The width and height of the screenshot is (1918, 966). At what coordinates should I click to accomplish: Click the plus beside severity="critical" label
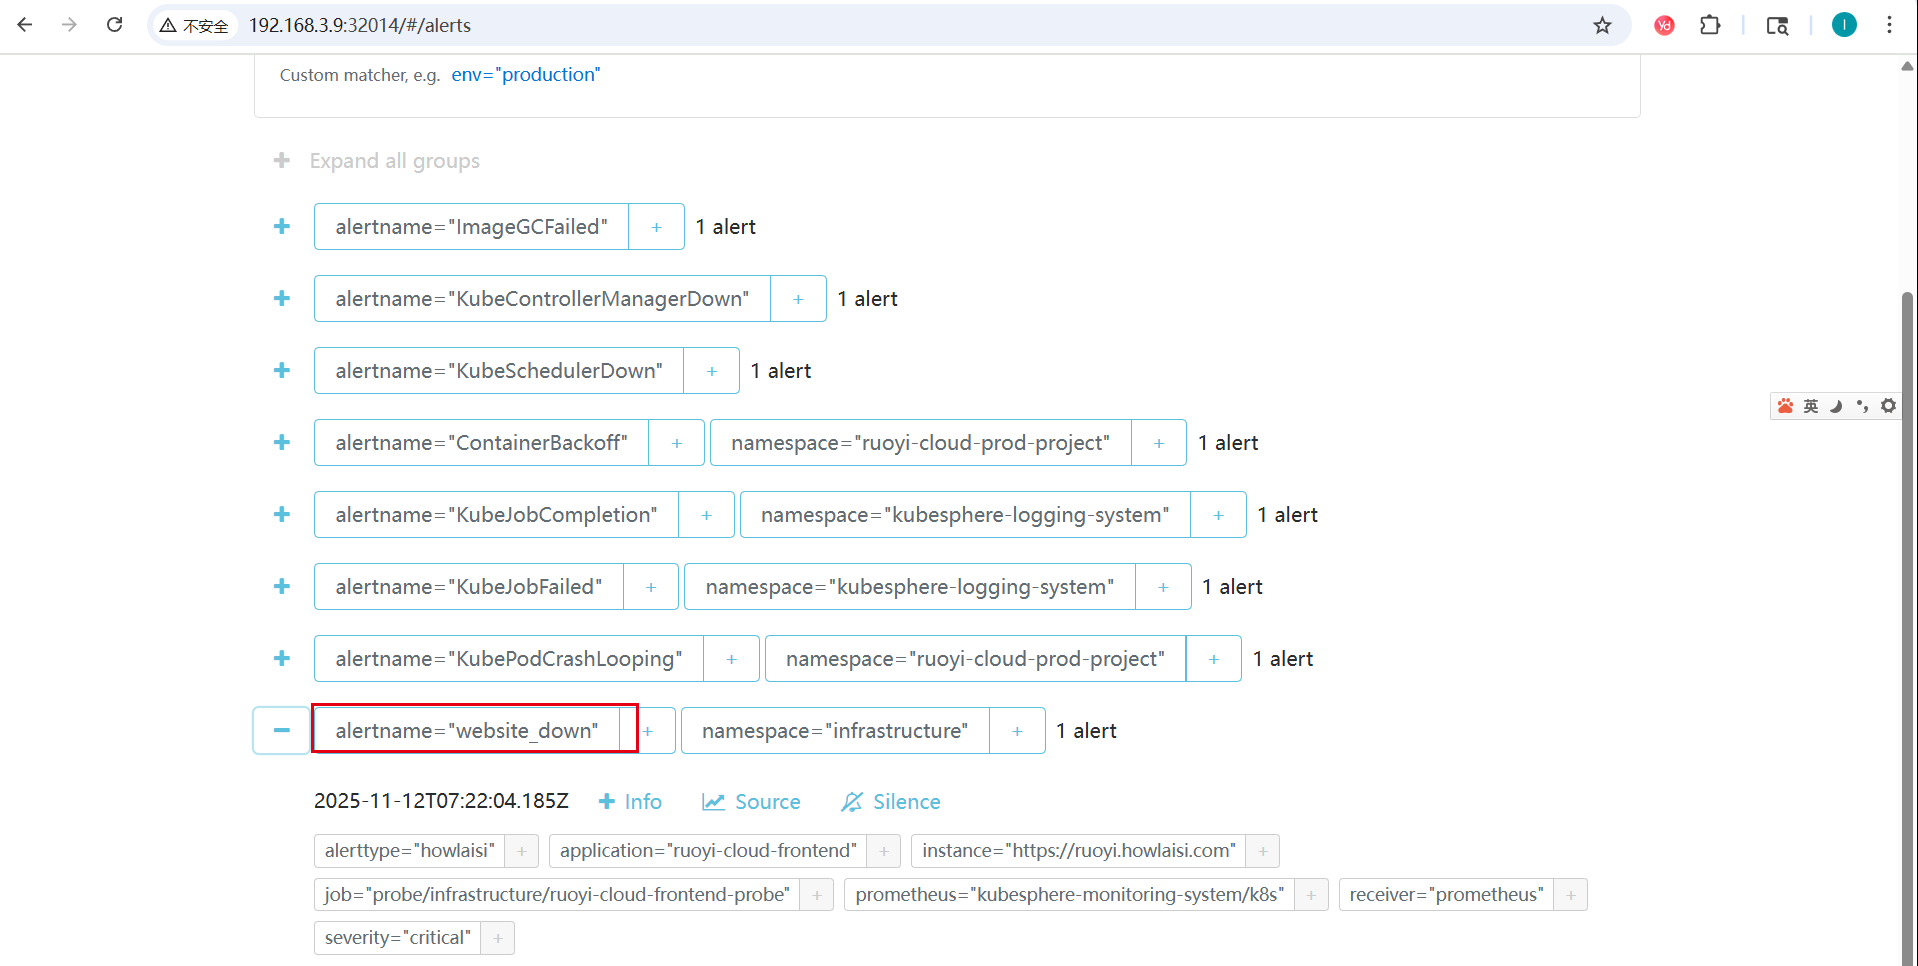[x=497, y=937]
